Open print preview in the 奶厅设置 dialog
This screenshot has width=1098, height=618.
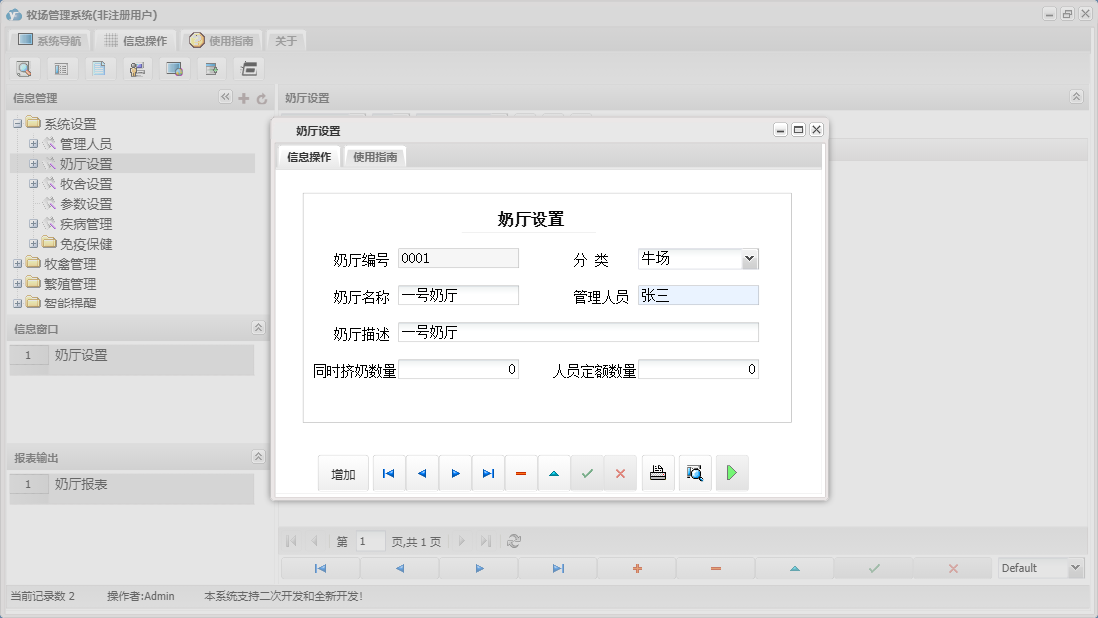click(x=695, y=472)
